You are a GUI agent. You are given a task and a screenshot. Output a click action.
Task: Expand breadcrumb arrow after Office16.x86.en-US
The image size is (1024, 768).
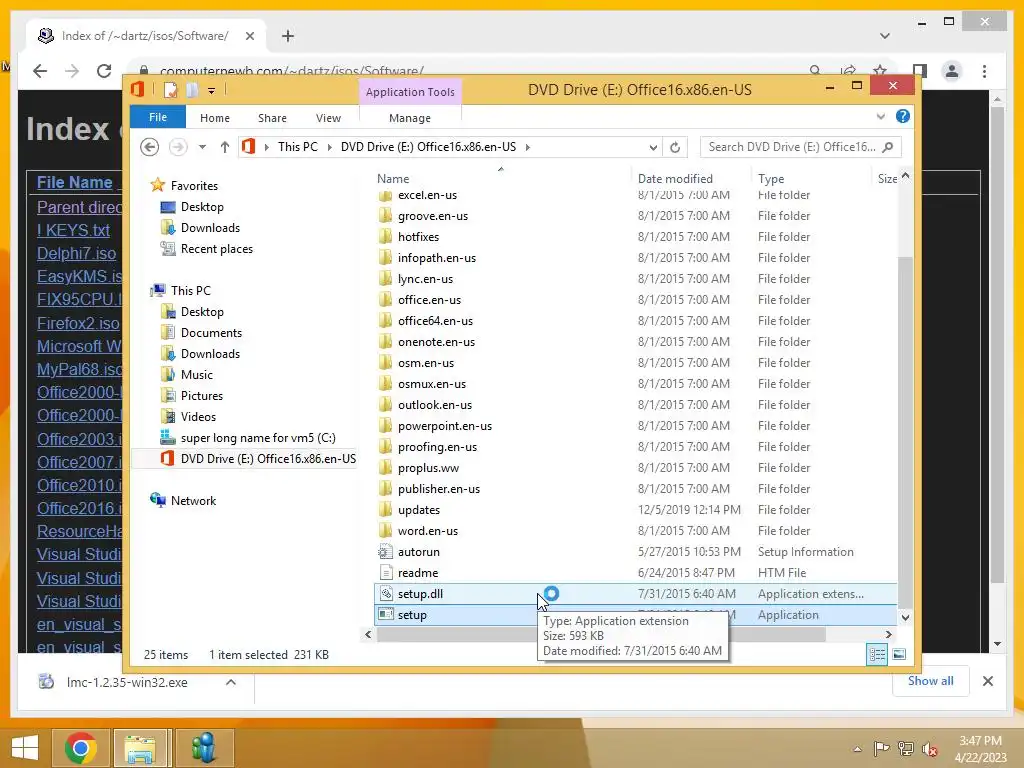coord(528,147)
